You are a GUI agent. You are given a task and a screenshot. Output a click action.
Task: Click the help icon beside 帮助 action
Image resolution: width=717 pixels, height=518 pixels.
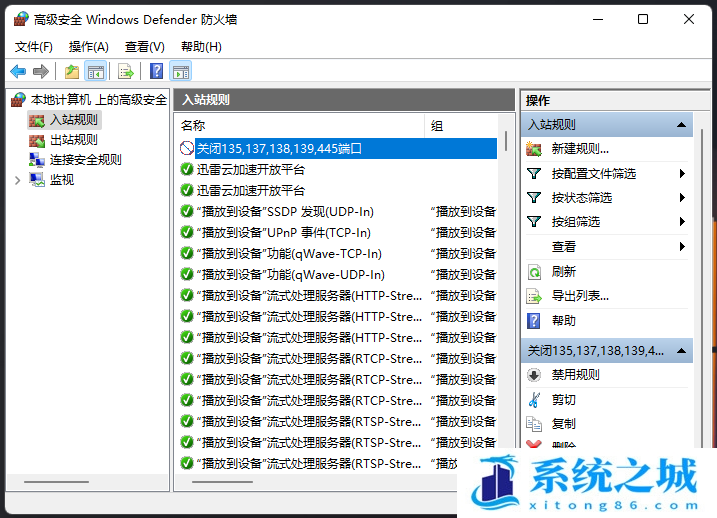pyautogui.click(x=534, y=321)
